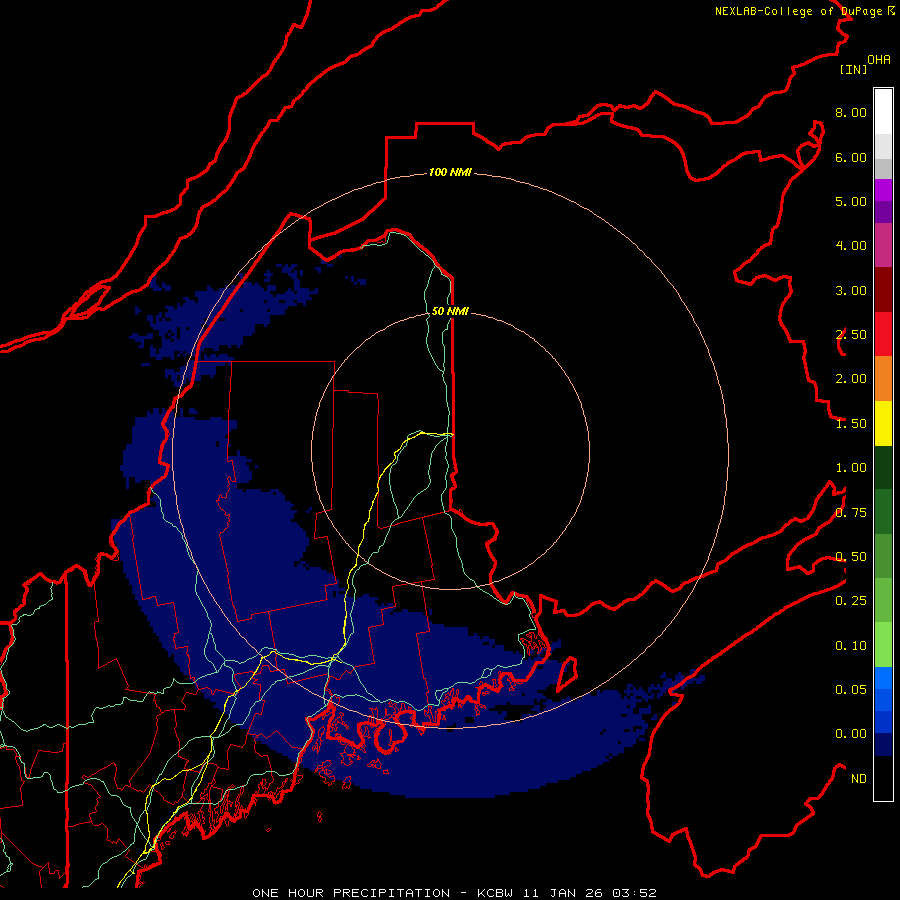This screenshot has height=900, width=900.
Task: Click the 2.00 legend value
Action: 851,379
